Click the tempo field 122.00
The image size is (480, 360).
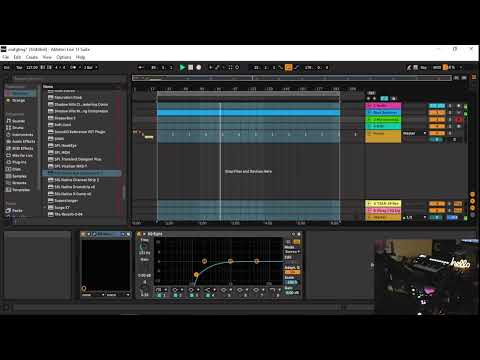[32, 67]
